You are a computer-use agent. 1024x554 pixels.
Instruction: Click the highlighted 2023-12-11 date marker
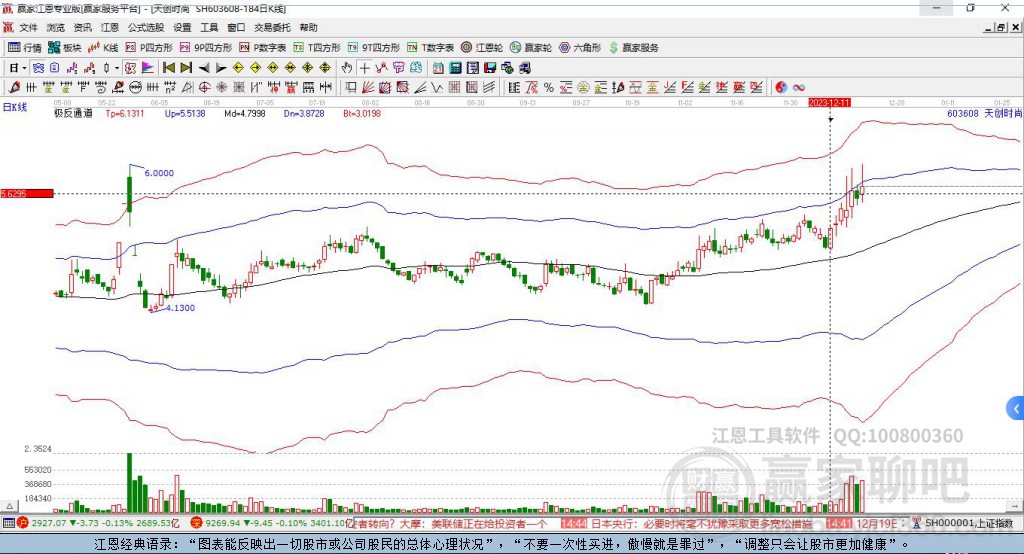tap(829, 103)
